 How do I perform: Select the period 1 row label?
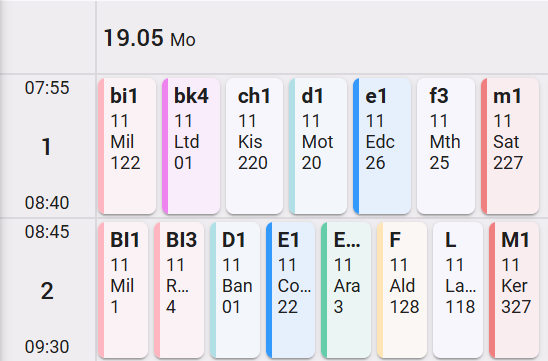coord(46,146)
